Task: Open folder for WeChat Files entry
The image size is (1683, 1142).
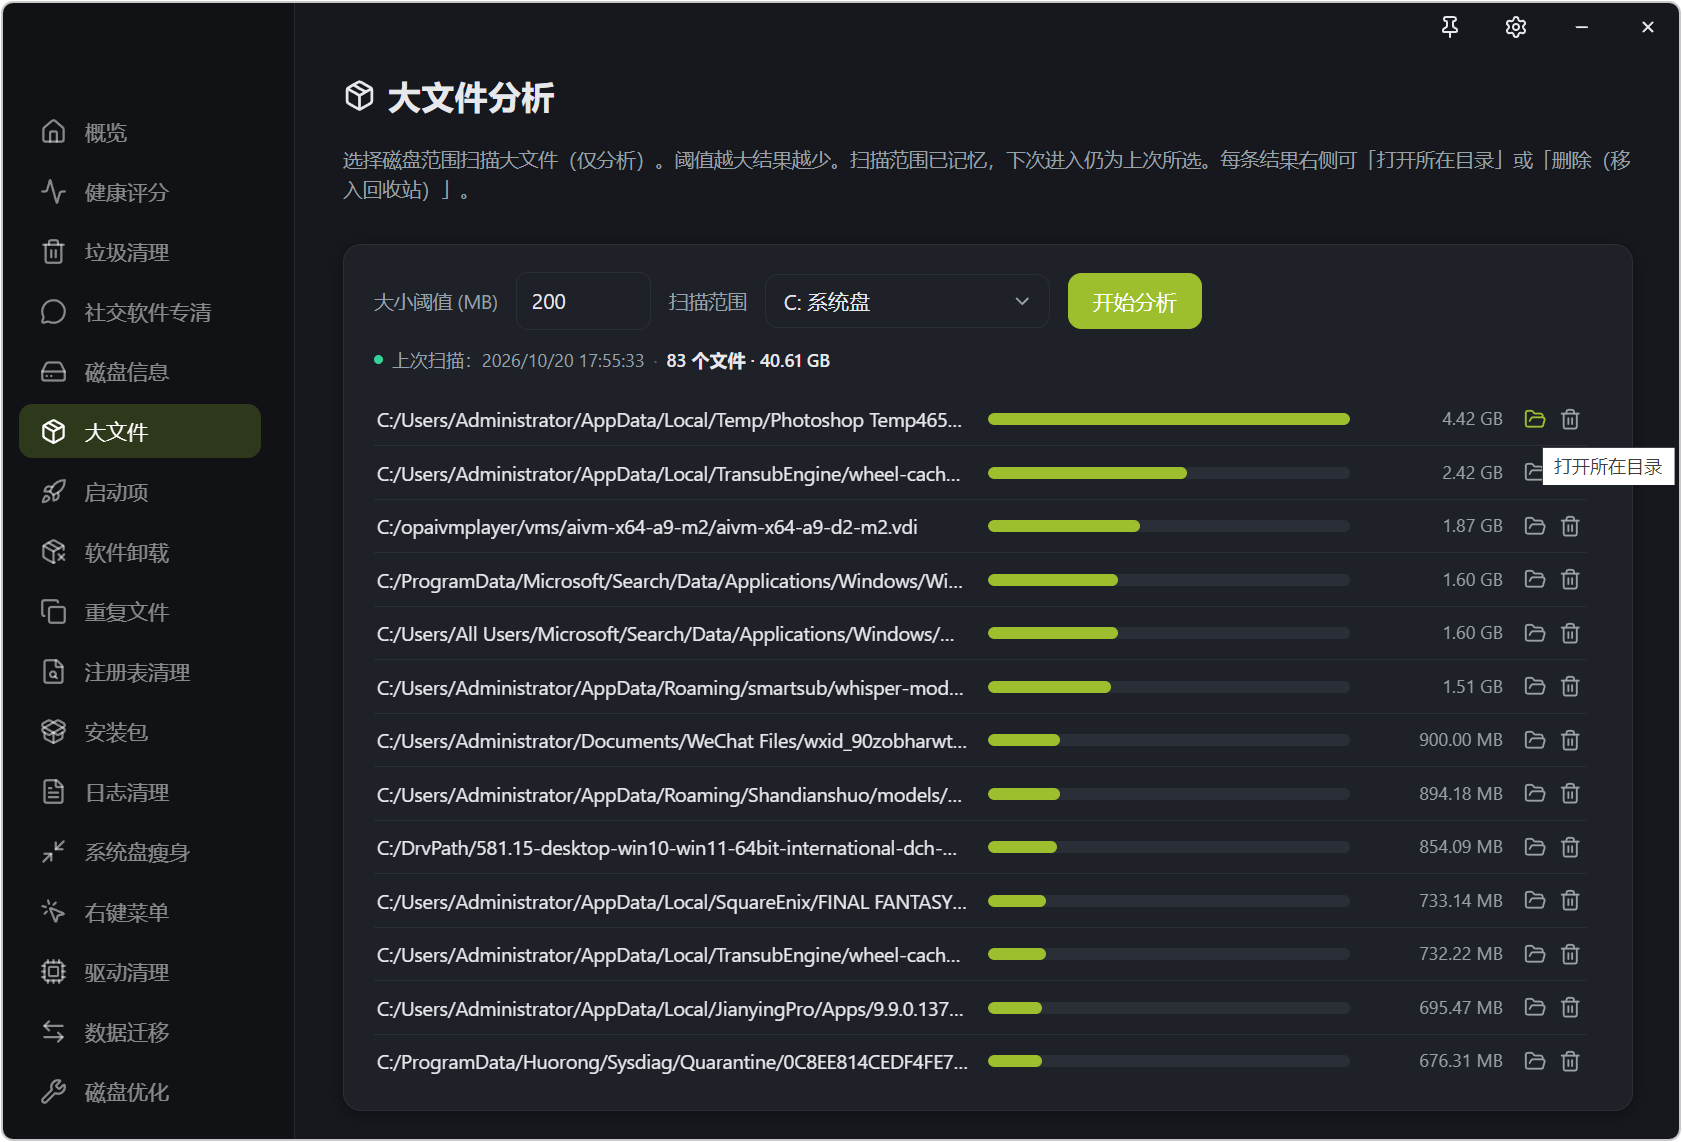Action: [x=1535, y=740]
